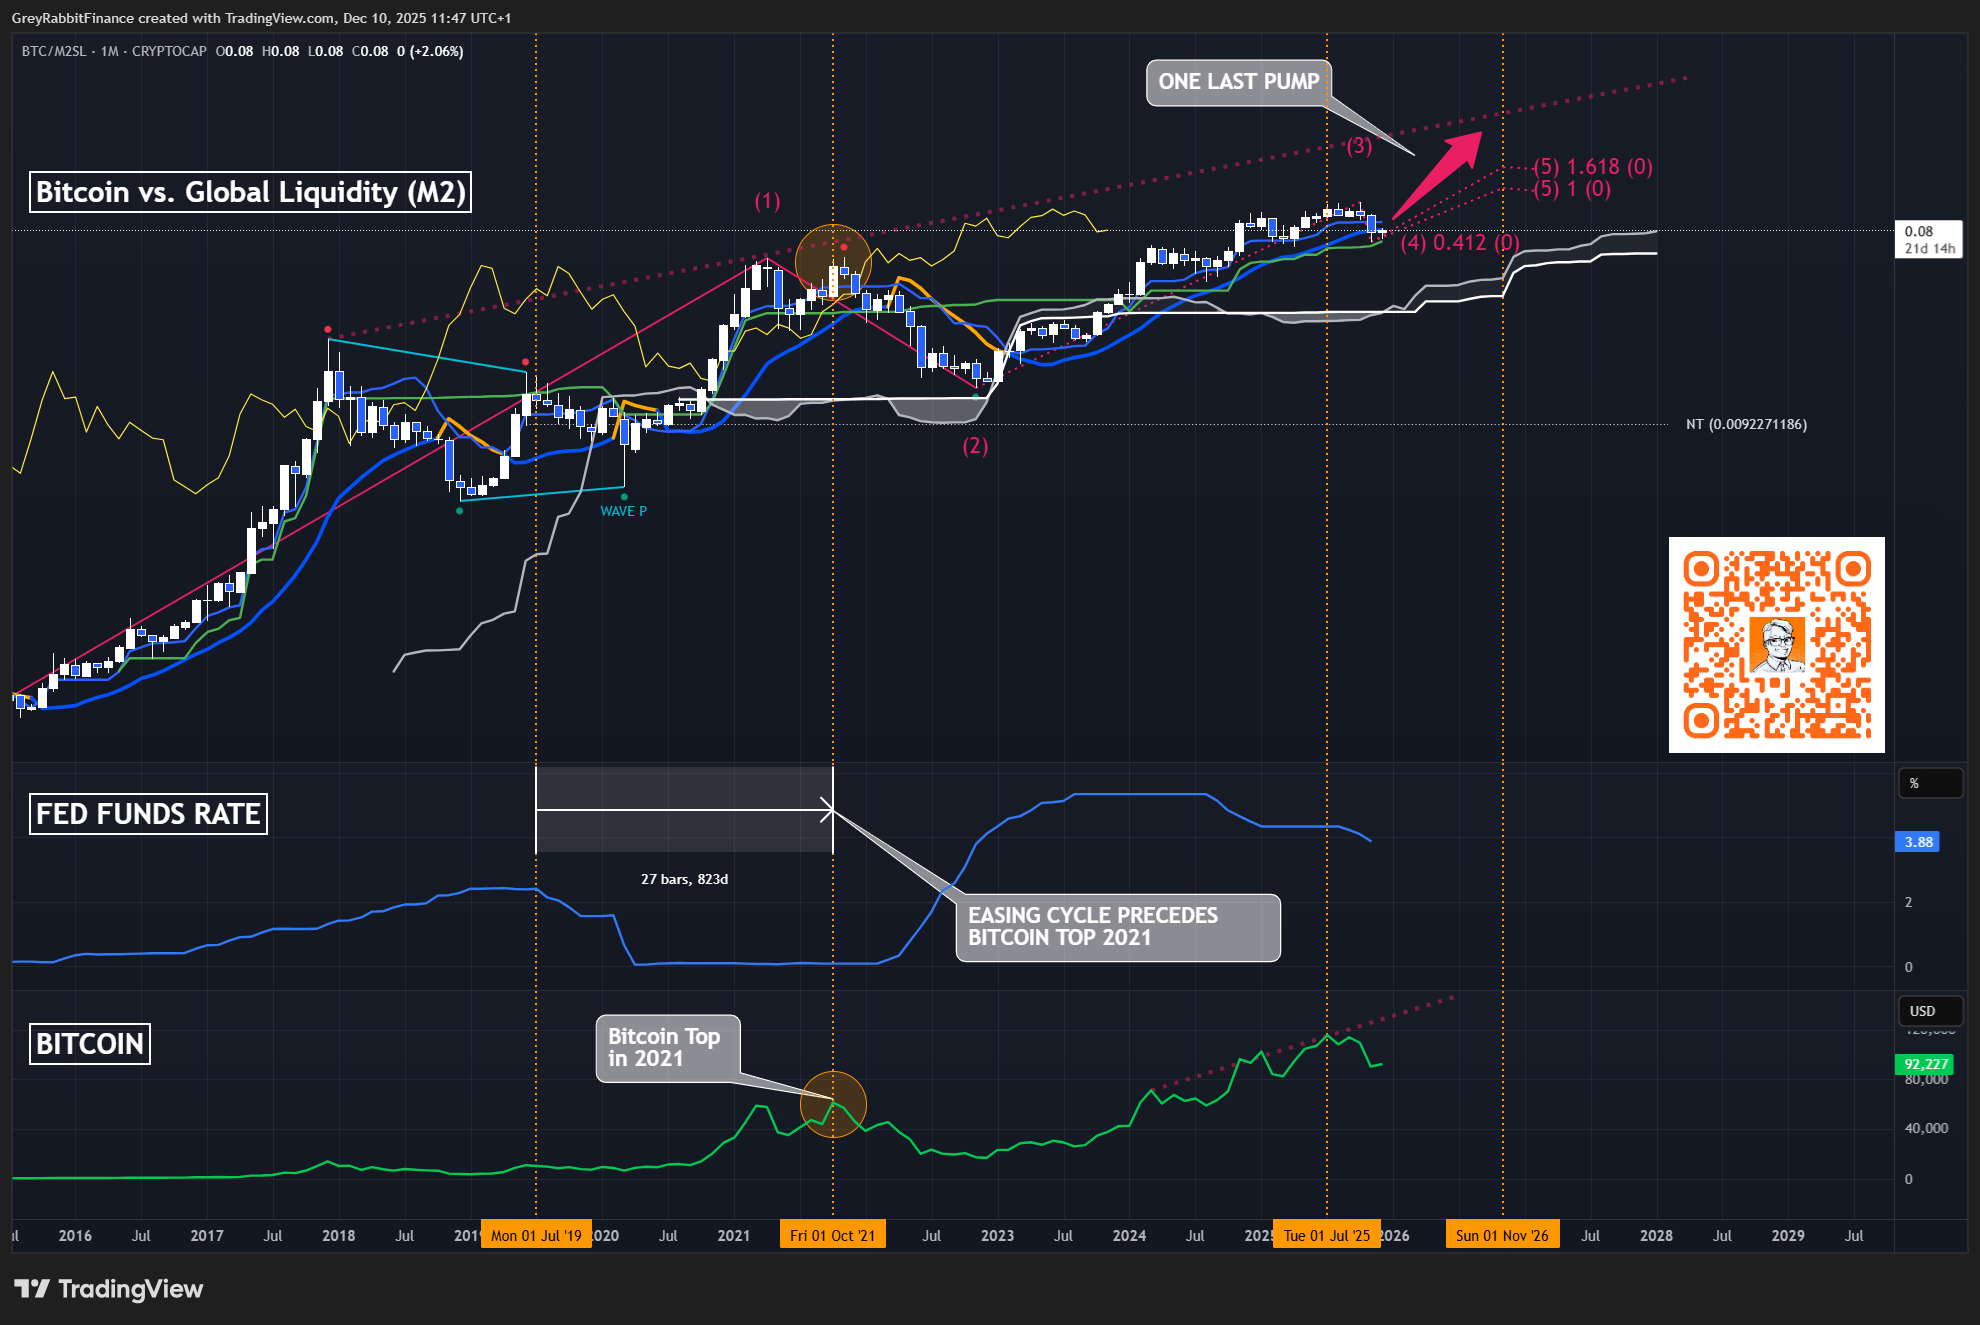Click the green 92,227 Bitcoin price label
The image size is (1980, 1325).
click(x=1924, y=1064)
